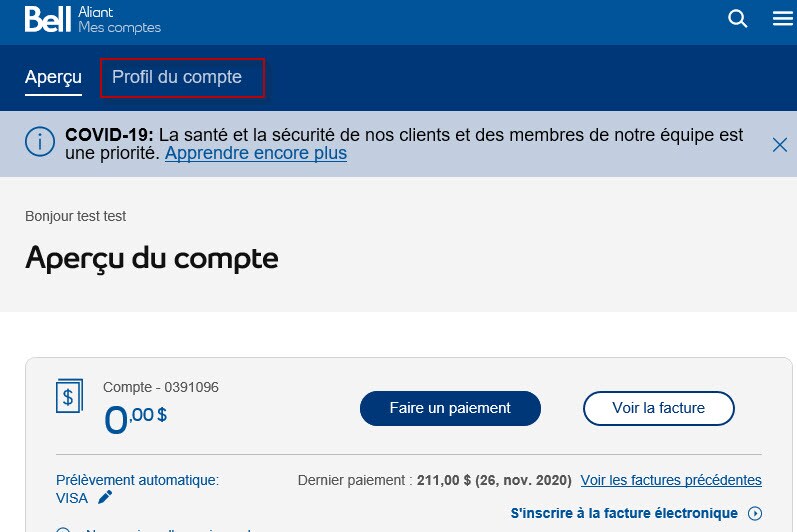Click the pencil icon next to VISA
The height and width of the screenshot is (532, 797).
[105, 497]
